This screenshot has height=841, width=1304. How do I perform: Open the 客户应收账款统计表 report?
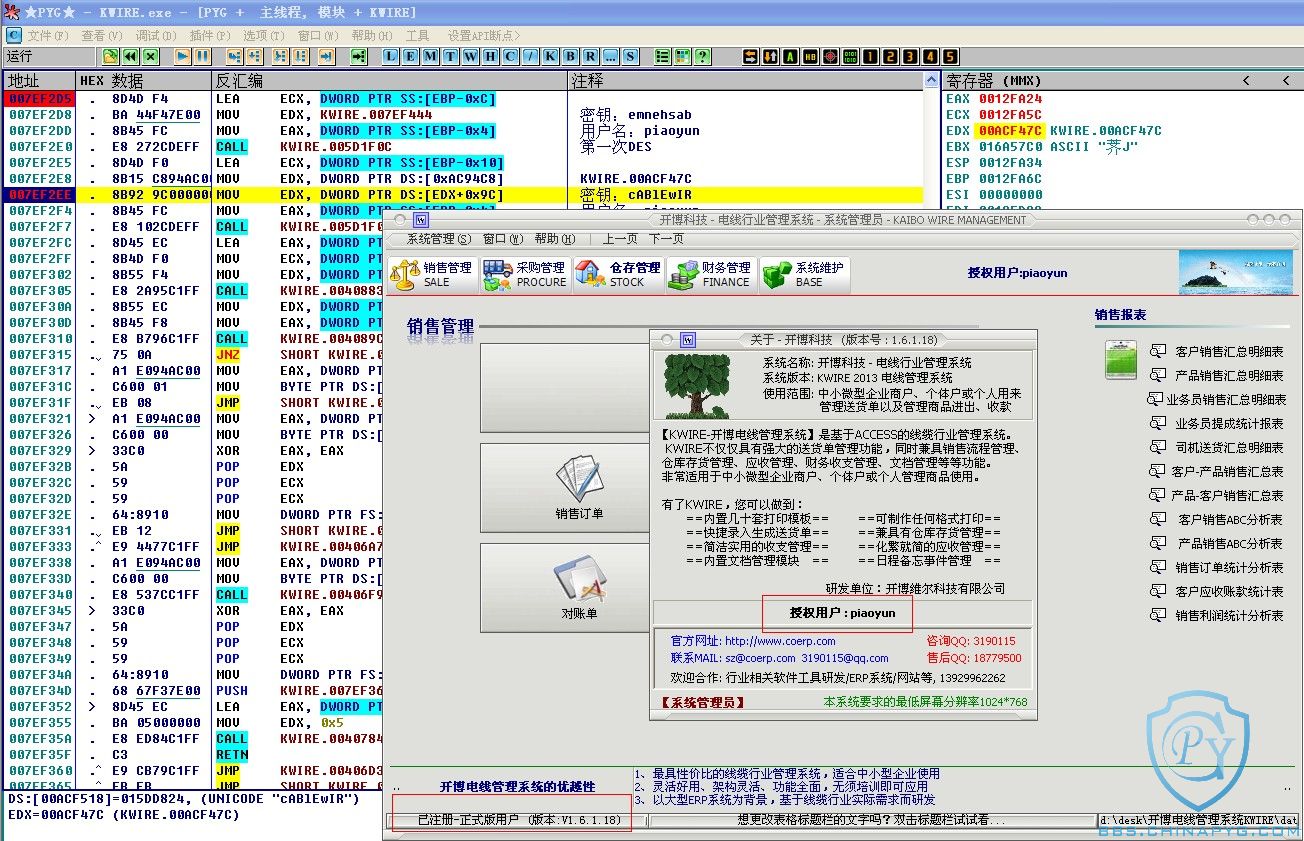(1229, 592)
